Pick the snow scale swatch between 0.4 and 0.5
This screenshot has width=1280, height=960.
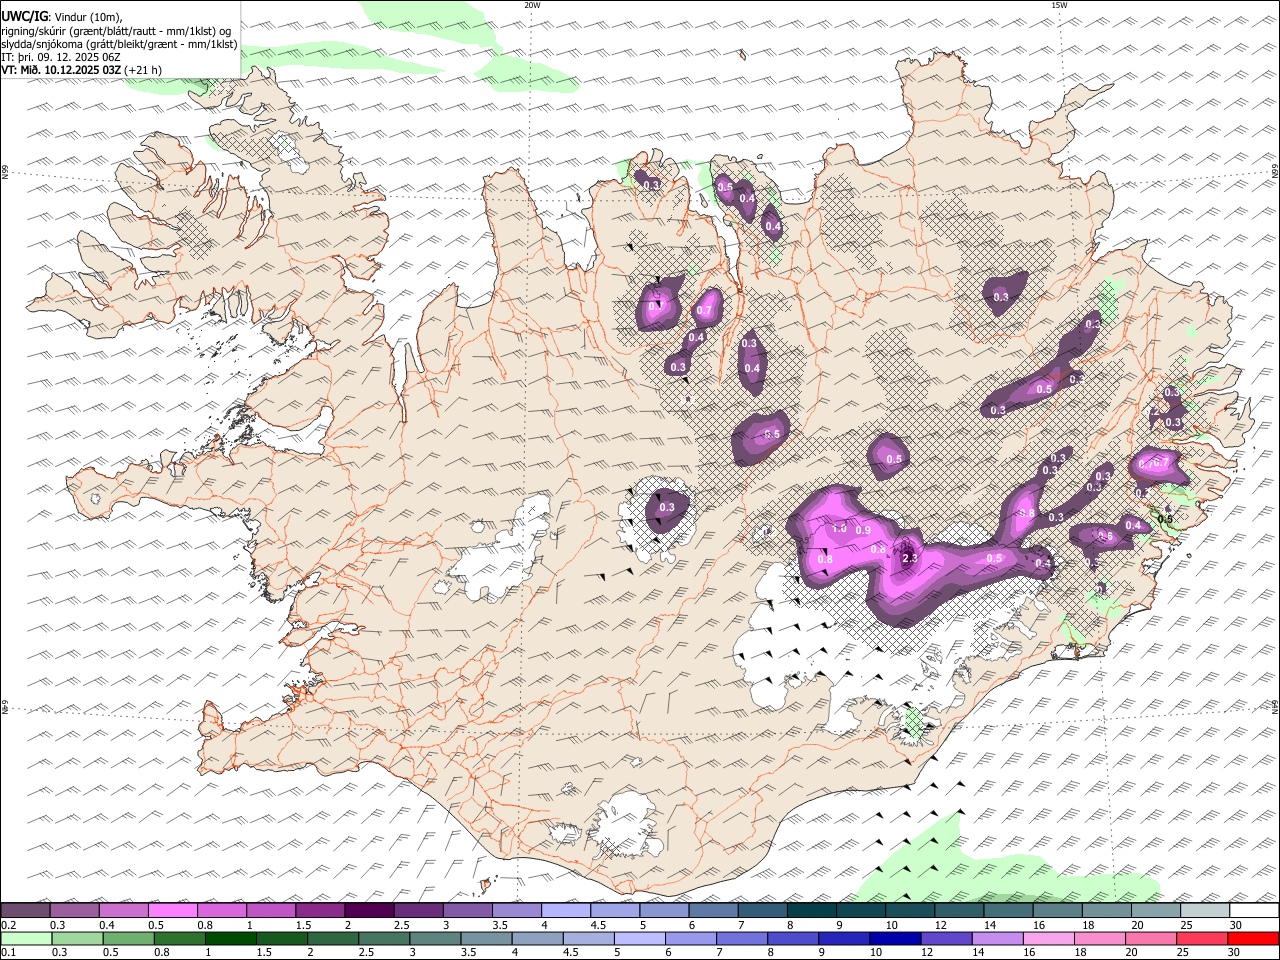(123, 910)
